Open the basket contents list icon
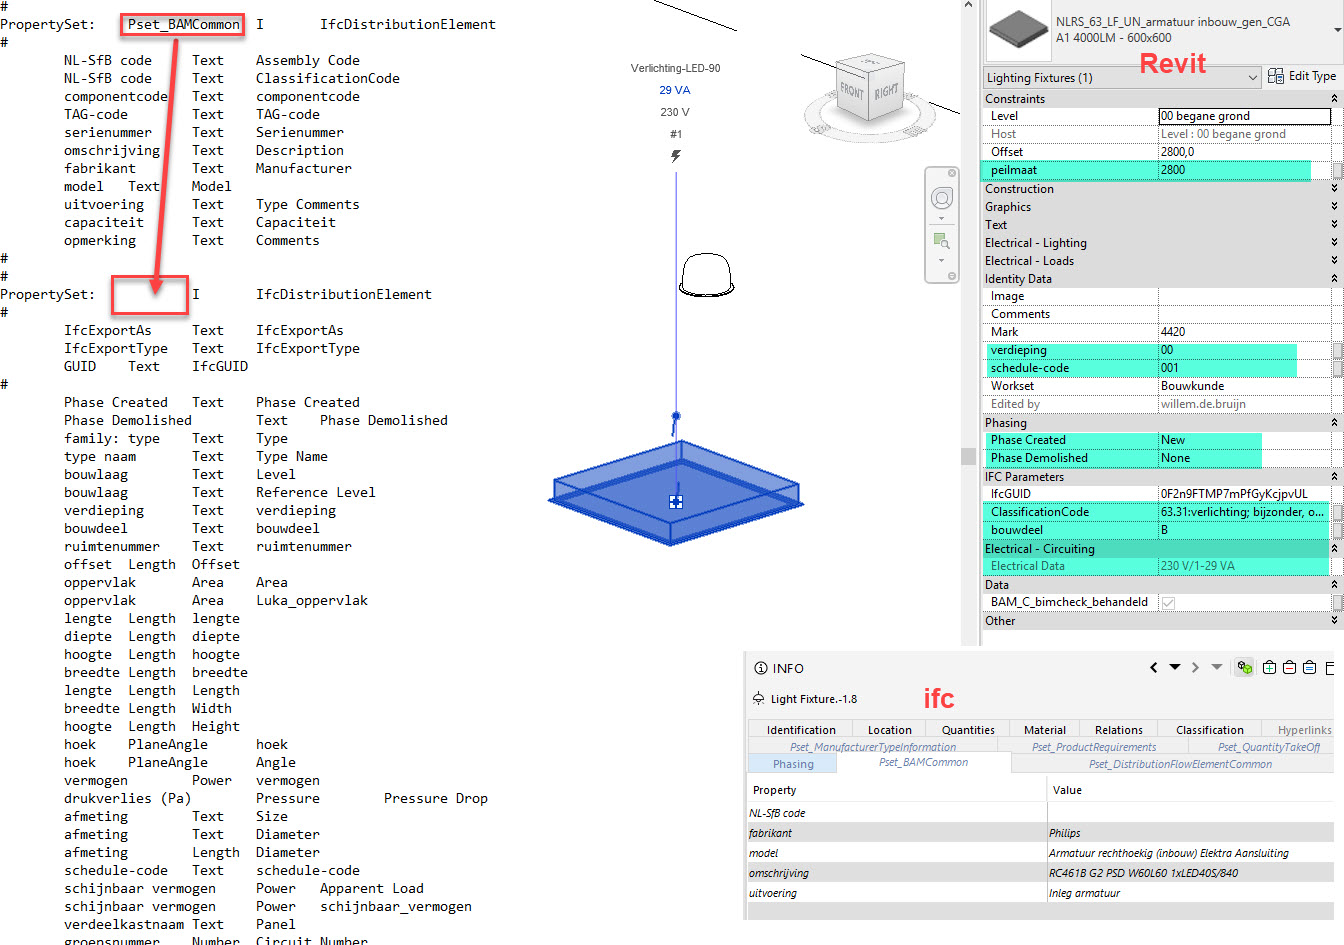The height and width of the screenshot is (945, 1344). click(1308, 667)
